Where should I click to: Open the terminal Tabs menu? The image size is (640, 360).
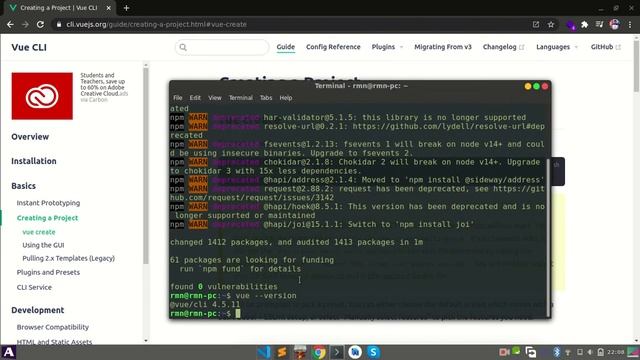tap(266, 98)
